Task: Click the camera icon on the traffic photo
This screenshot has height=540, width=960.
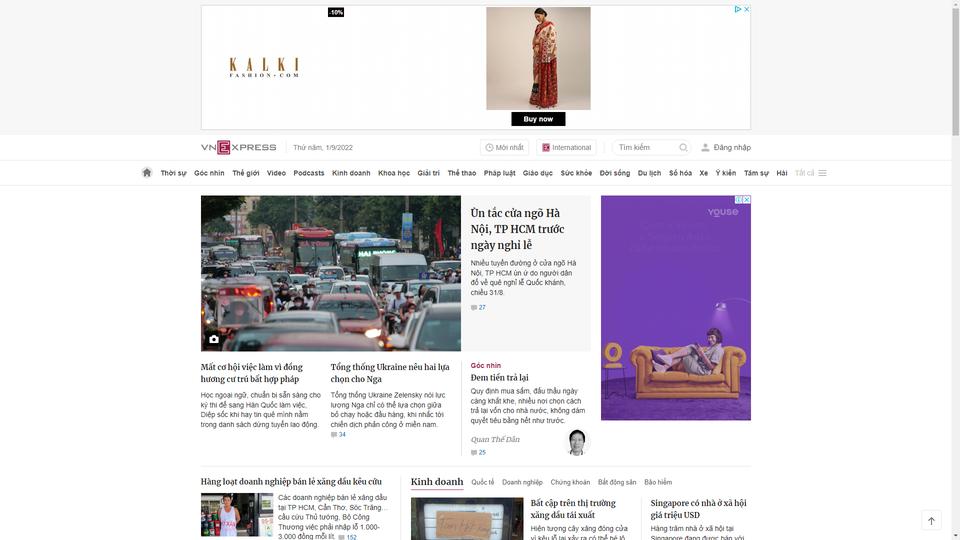Action: point(214,339)
